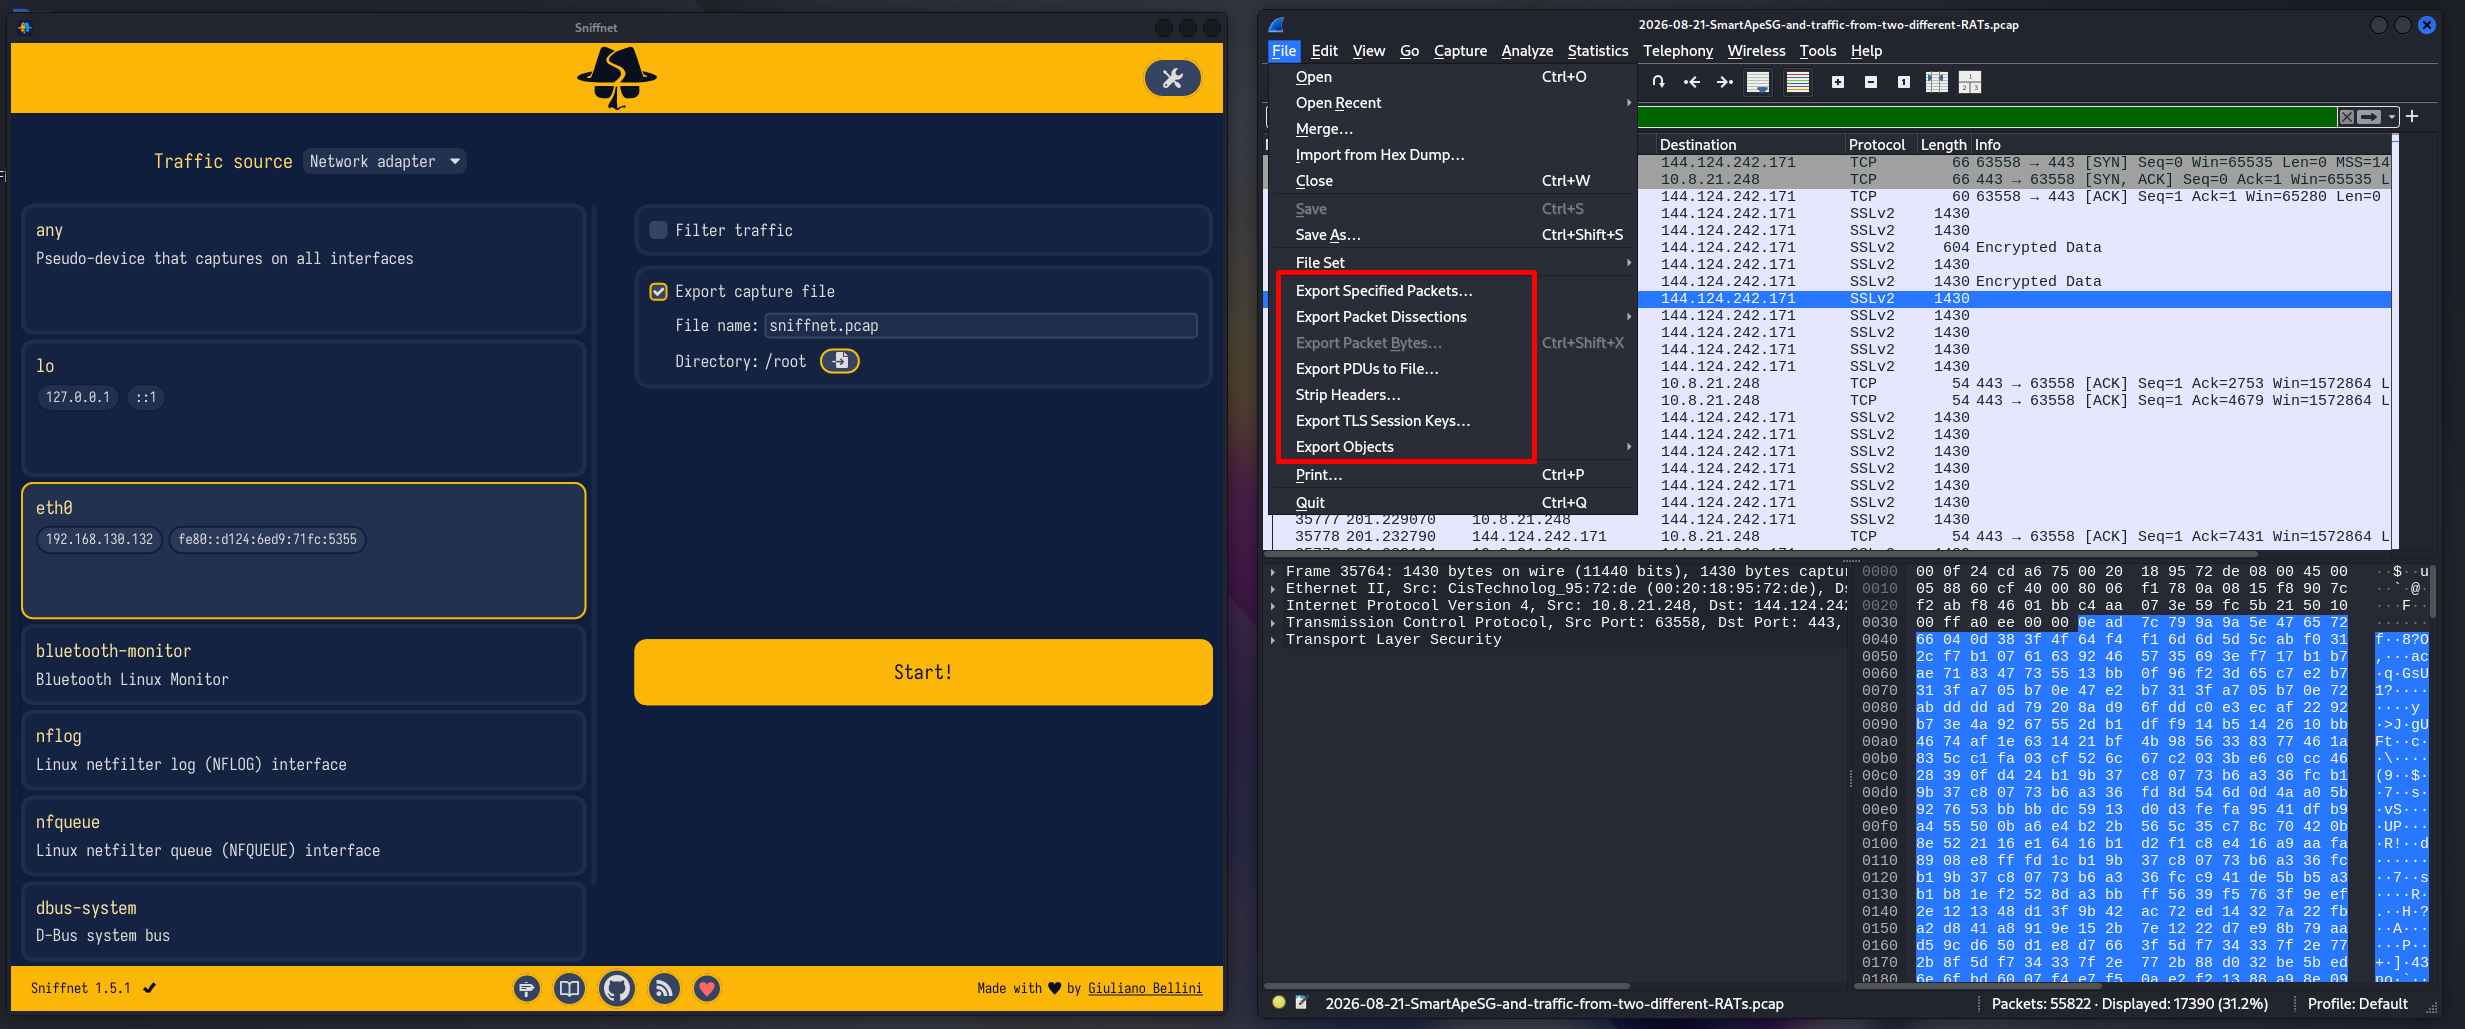
Task: Expand the File Set submenu
Action: [x=1452, y=263]
